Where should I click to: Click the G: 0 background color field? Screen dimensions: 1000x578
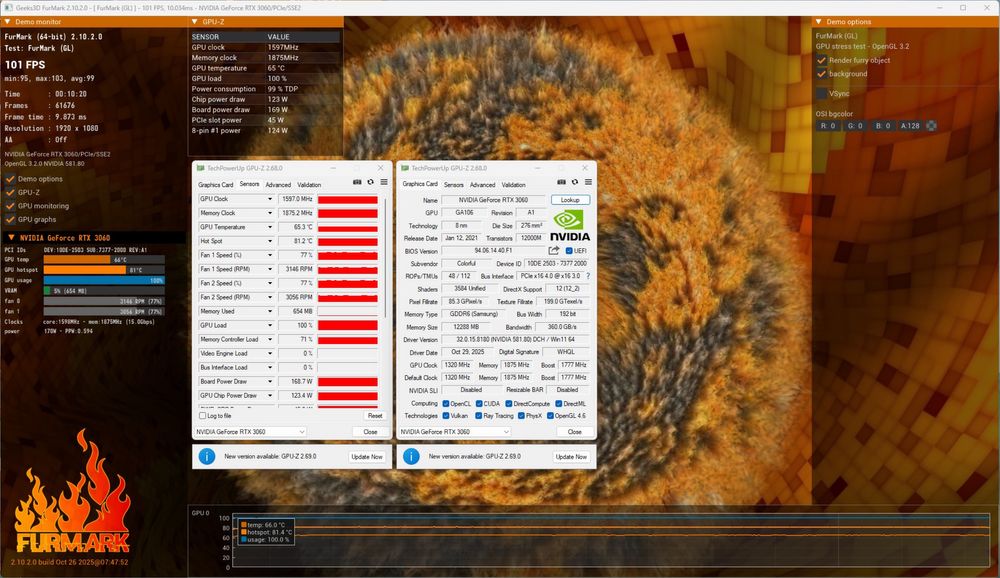[x=855, y=126]
